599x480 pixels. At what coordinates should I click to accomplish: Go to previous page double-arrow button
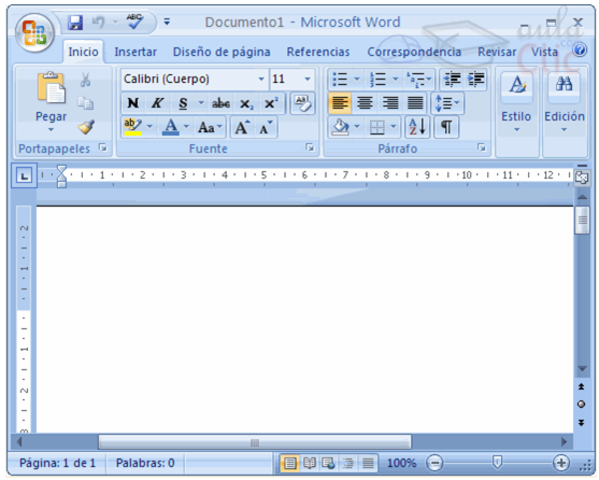click(x=581, y=387)
